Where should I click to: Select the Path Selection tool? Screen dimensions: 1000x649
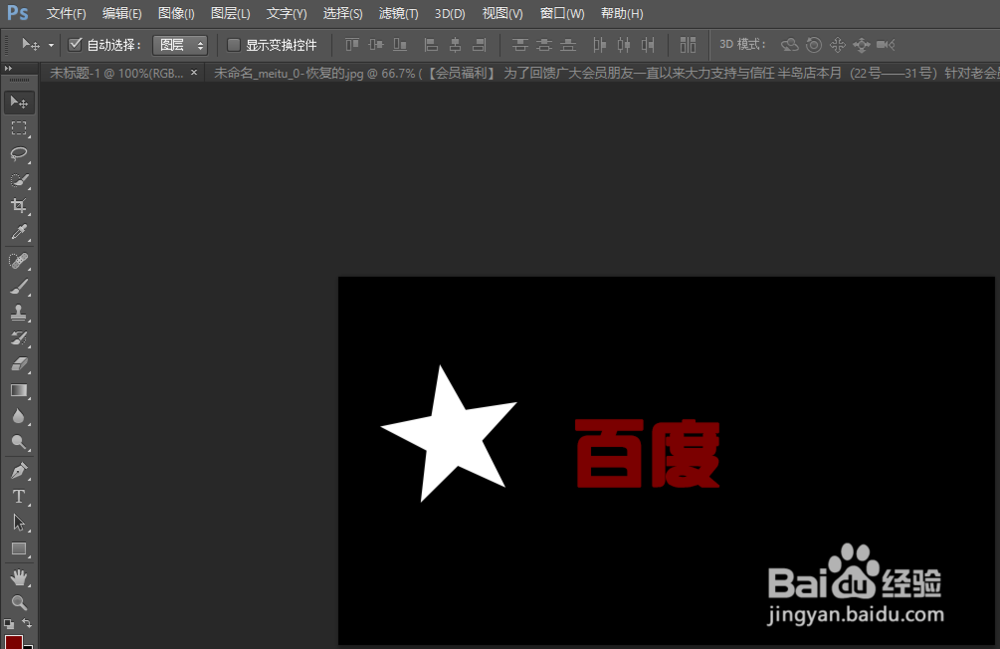tap(19, 523)
